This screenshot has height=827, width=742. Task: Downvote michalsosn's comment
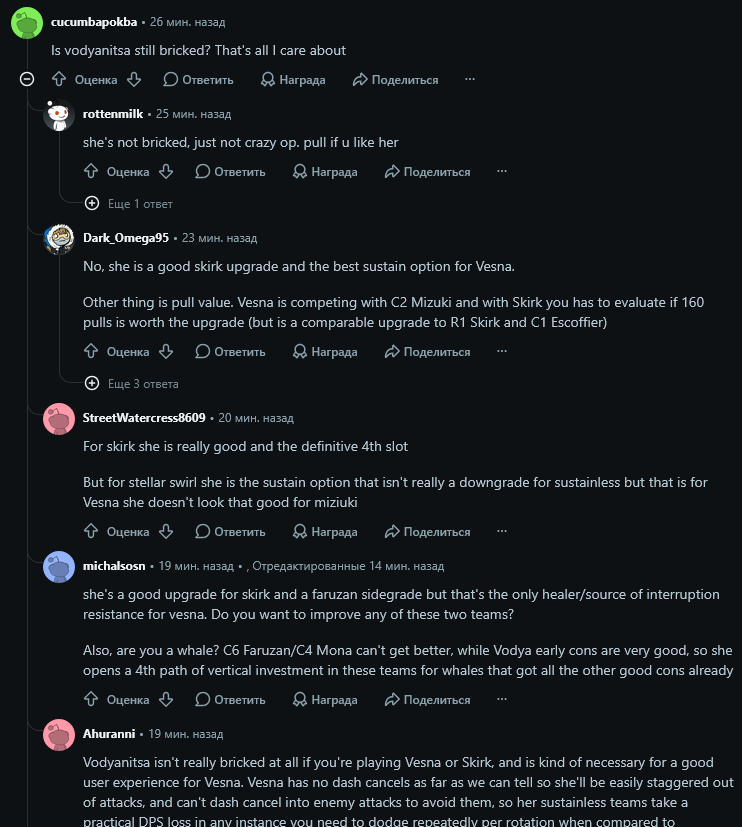166,699
